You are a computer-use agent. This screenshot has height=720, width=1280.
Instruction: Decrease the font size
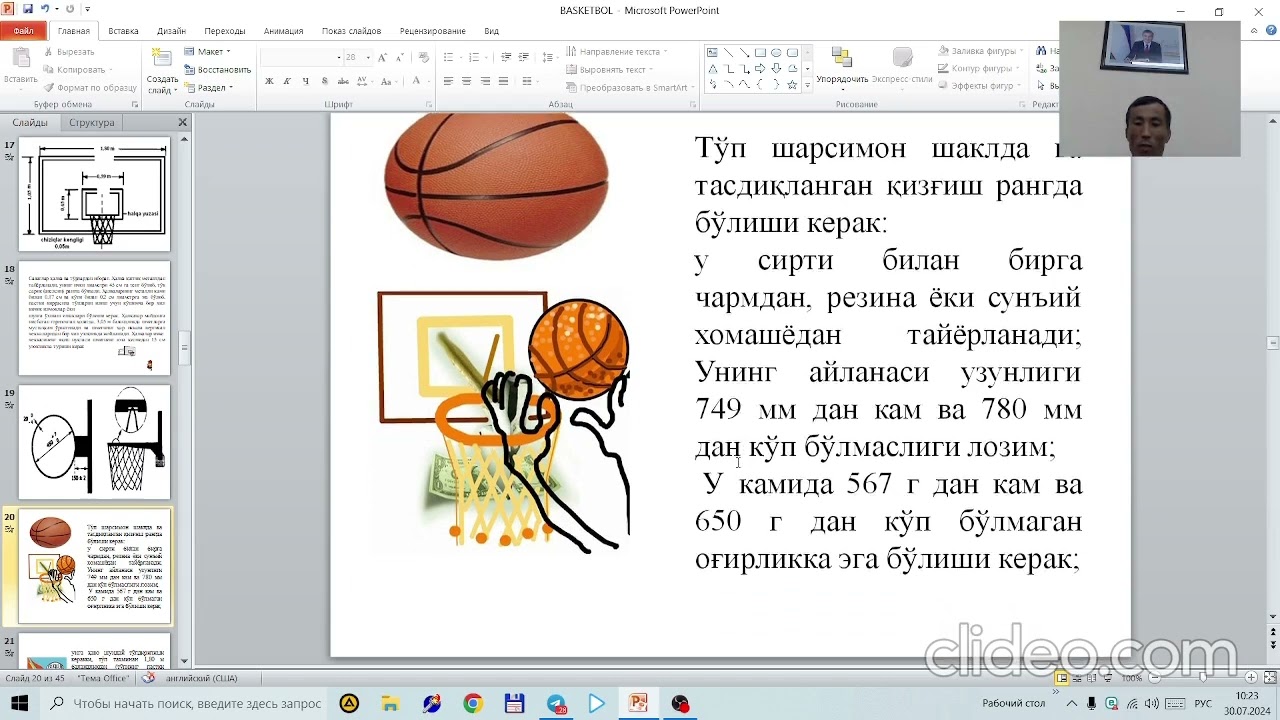click(x=401, y=58)
